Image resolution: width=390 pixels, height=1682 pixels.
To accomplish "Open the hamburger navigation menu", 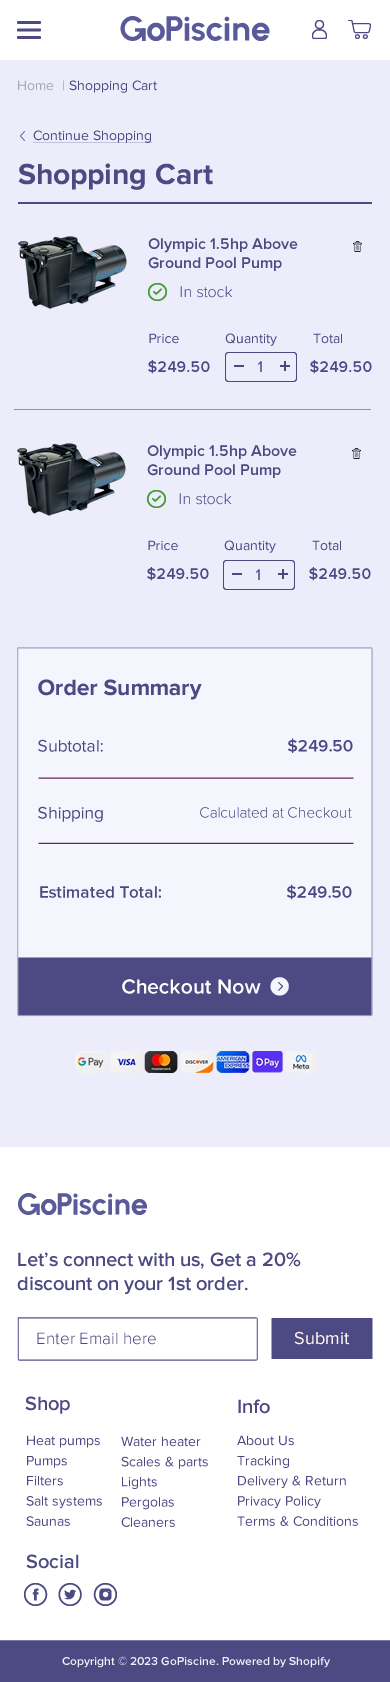I will tap(29, 30).
